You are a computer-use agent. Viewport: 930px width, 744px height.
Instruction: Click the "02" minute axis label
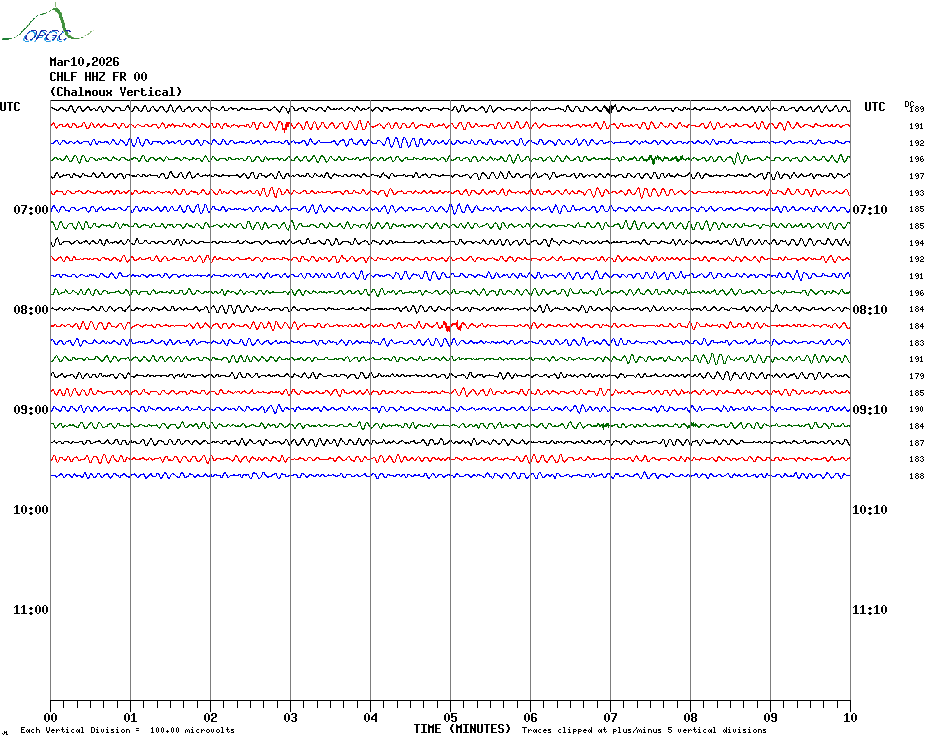(211, 718)
